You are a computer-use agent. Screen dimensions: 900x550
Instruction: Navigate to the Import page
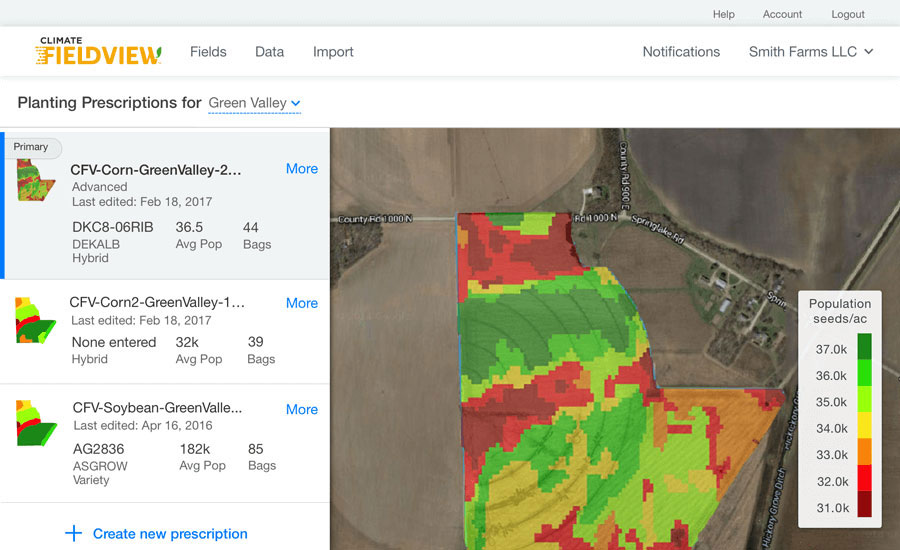(333, 52)
